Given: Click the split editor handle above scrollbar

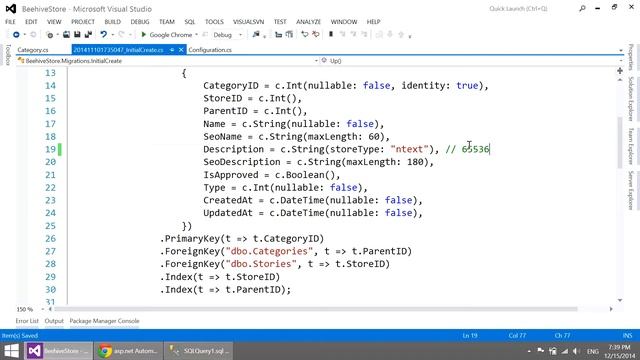Looking at the screenshot, I should [x=620, y=71].
